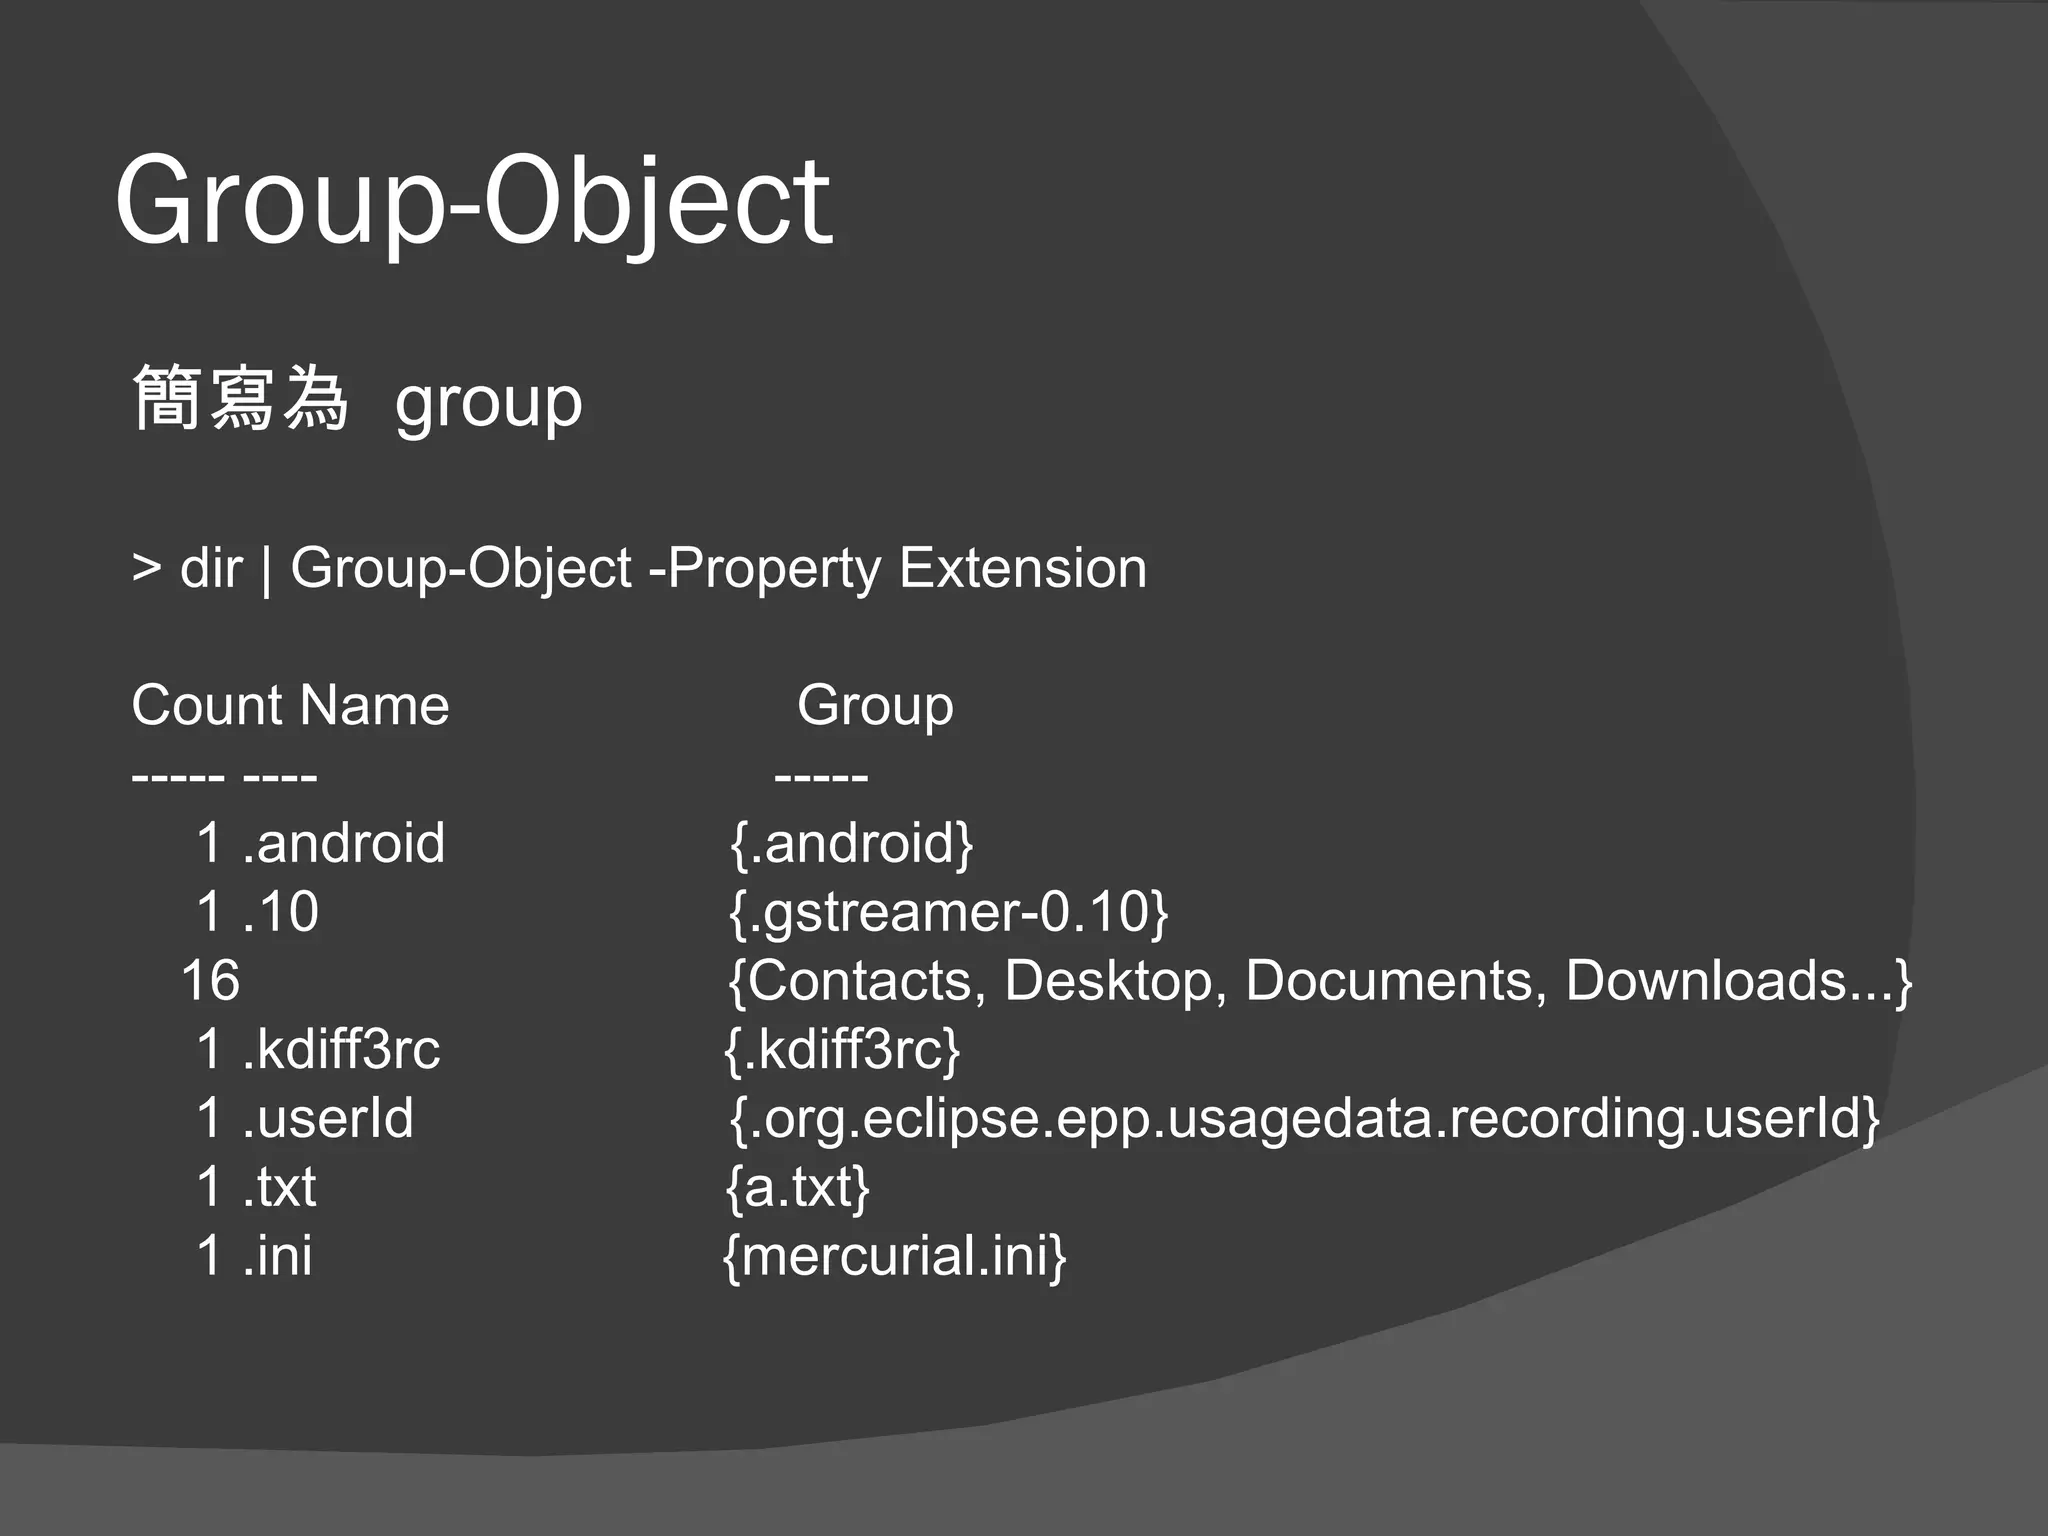This screenshot has width=2048, height=1536.
Task: Select the '1 .kdiff3rc' row entry
Action: [x=318, y=1049]
